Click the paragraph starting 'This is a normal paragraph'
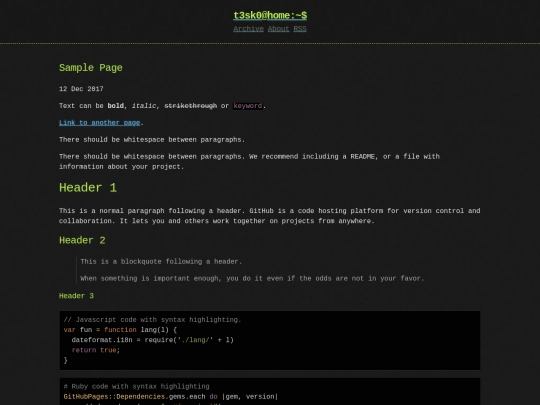 tap(270, 216)
